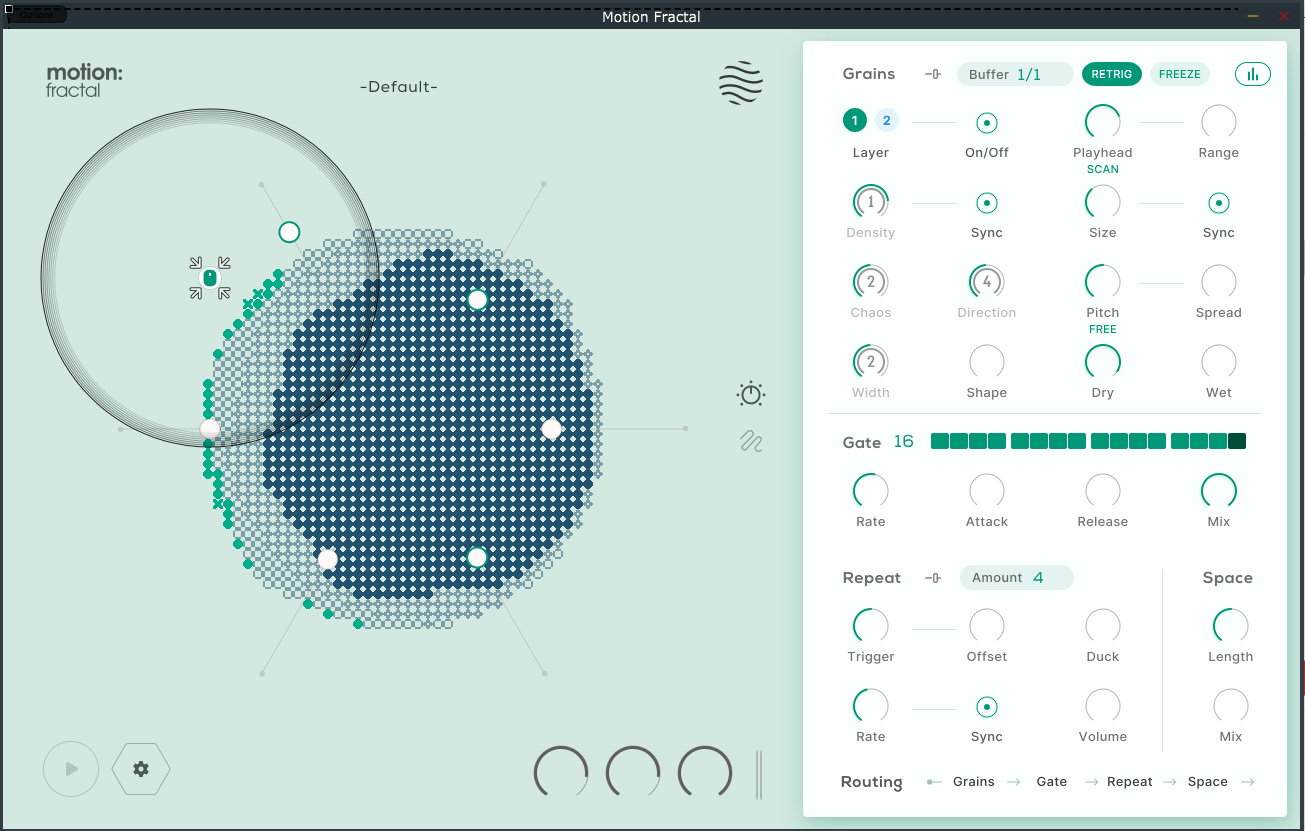Click the Shape knob

click(x=987, y=362)
